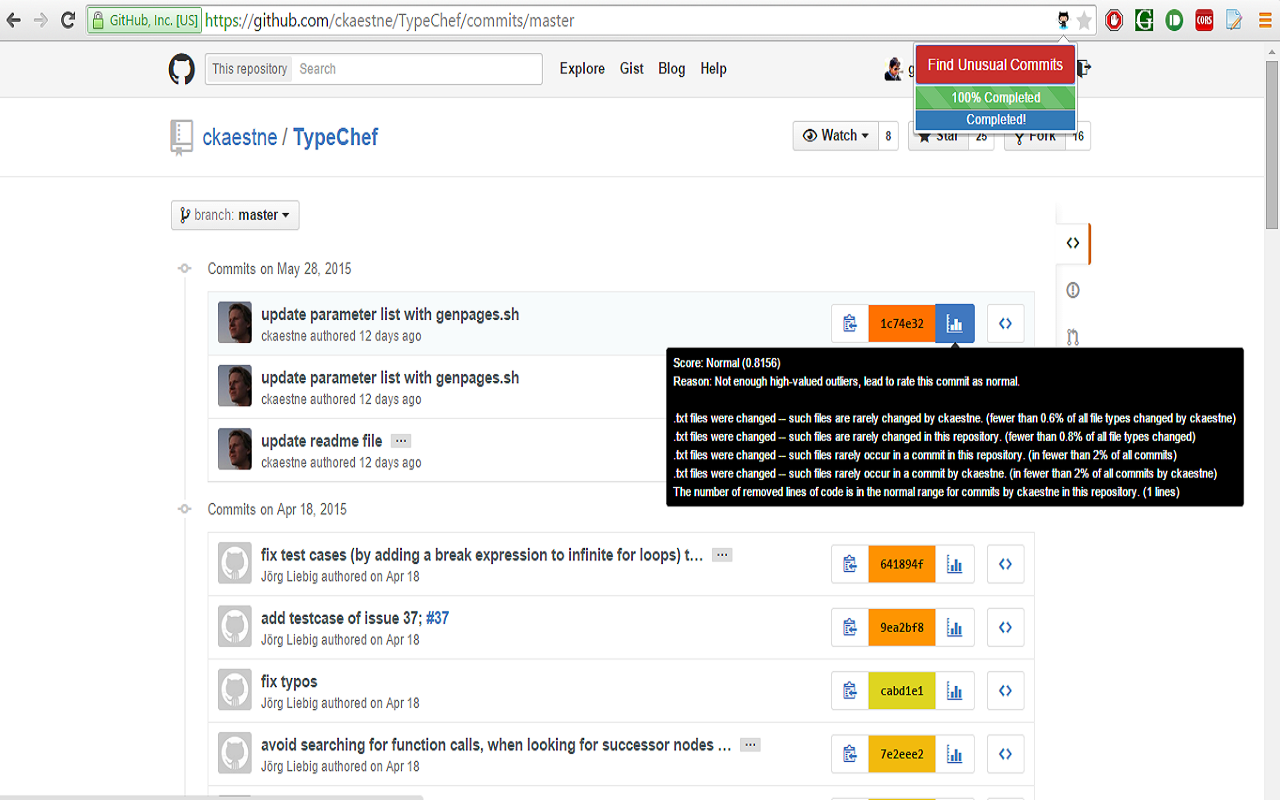Click the CORS extension icon
This screenshot has height=800, width=1280.
tap(1204, 20)
